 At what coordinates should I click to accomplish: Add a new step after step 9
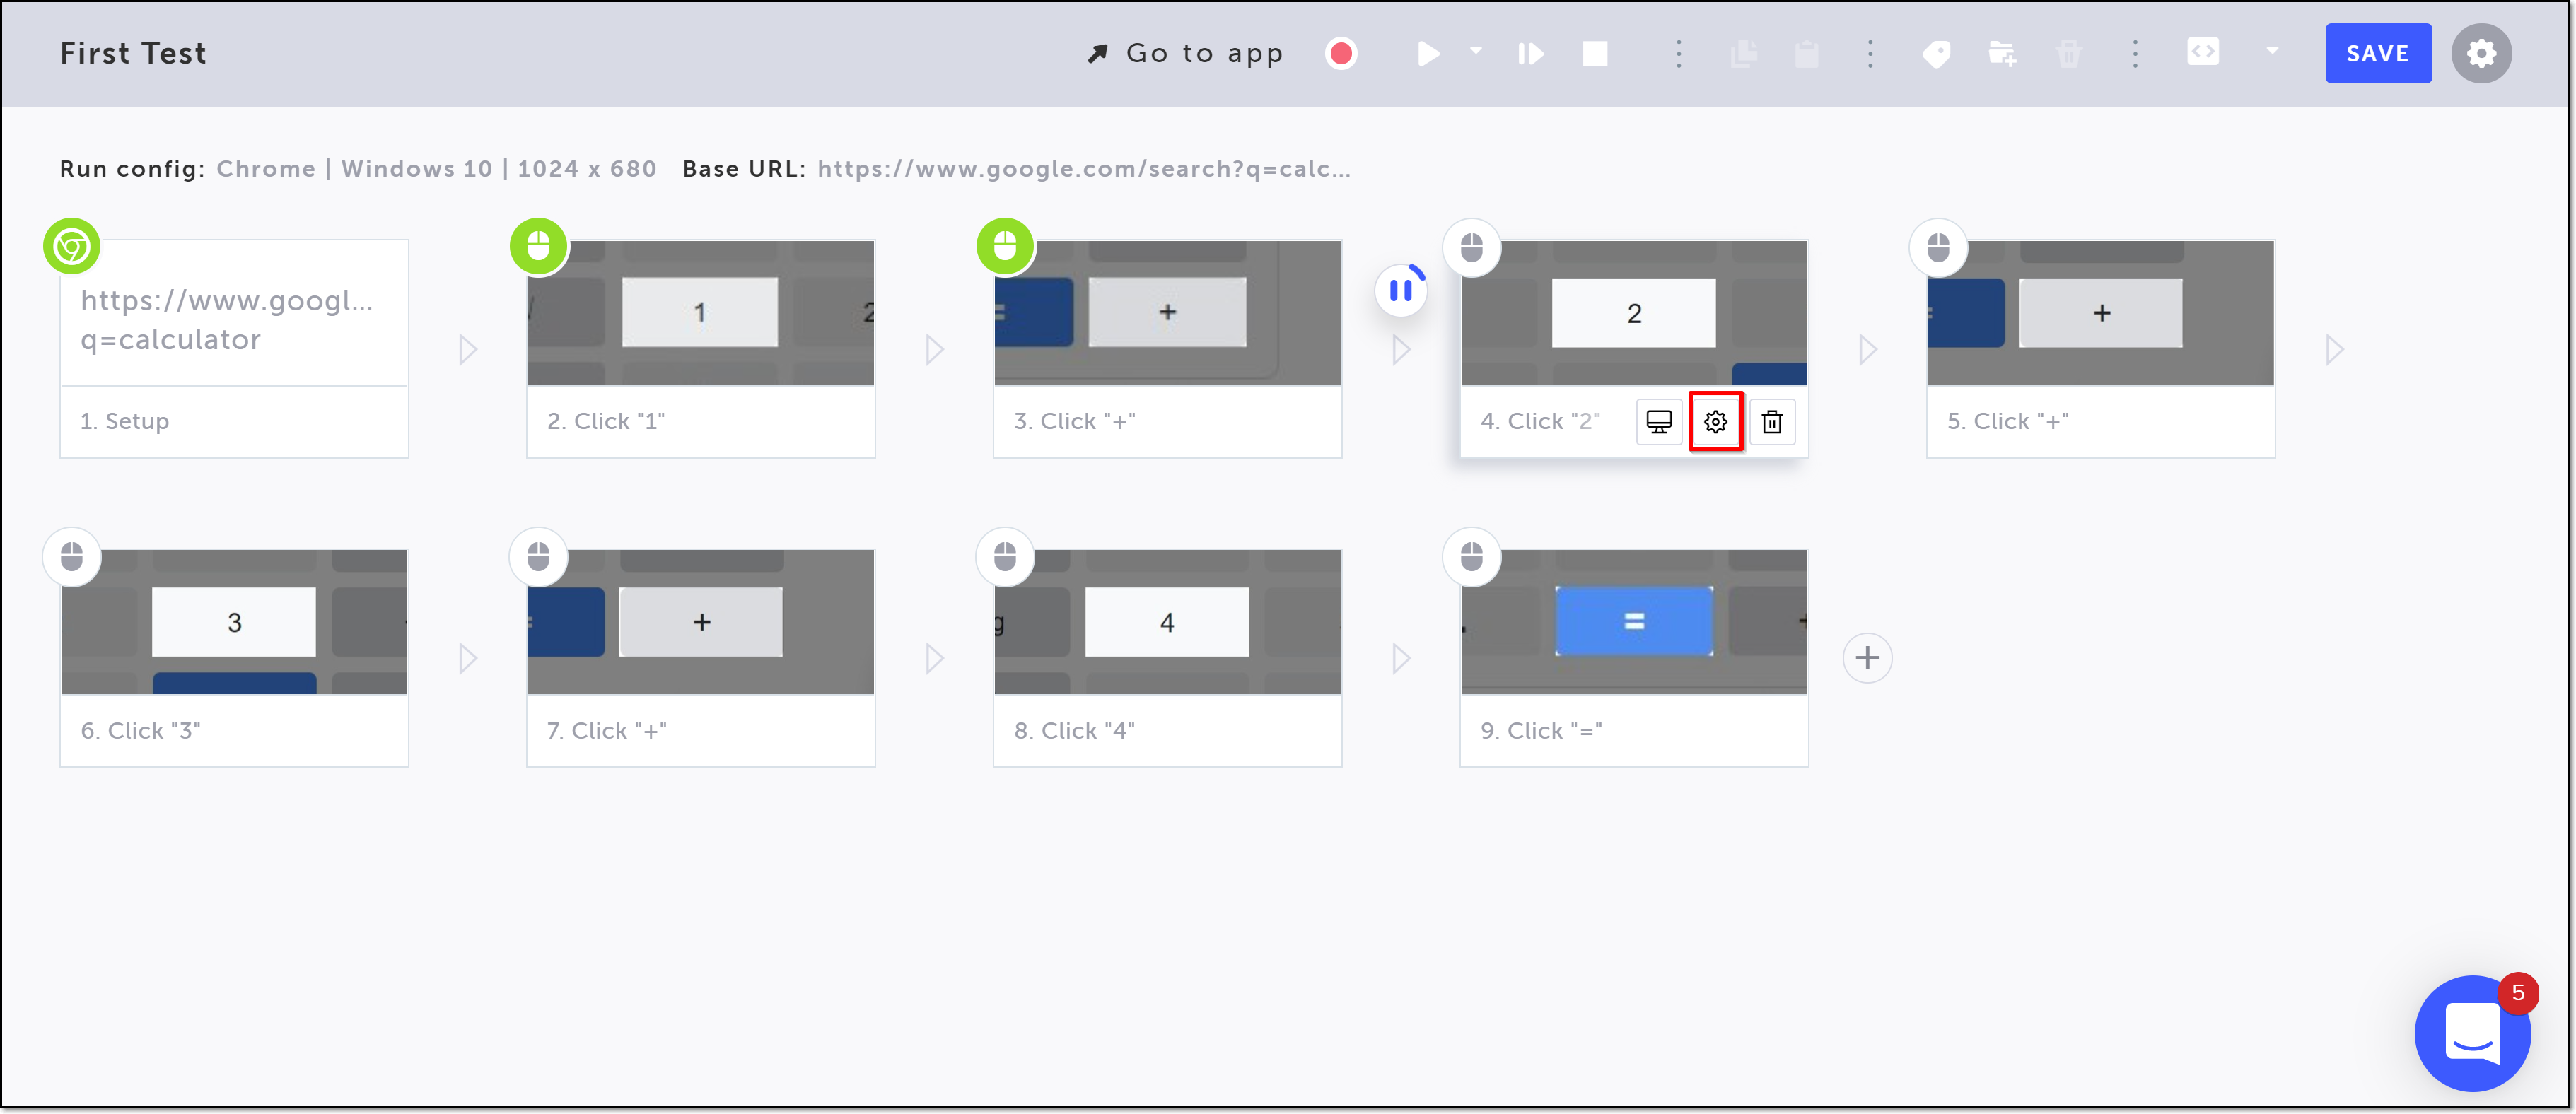(1868, 657)
